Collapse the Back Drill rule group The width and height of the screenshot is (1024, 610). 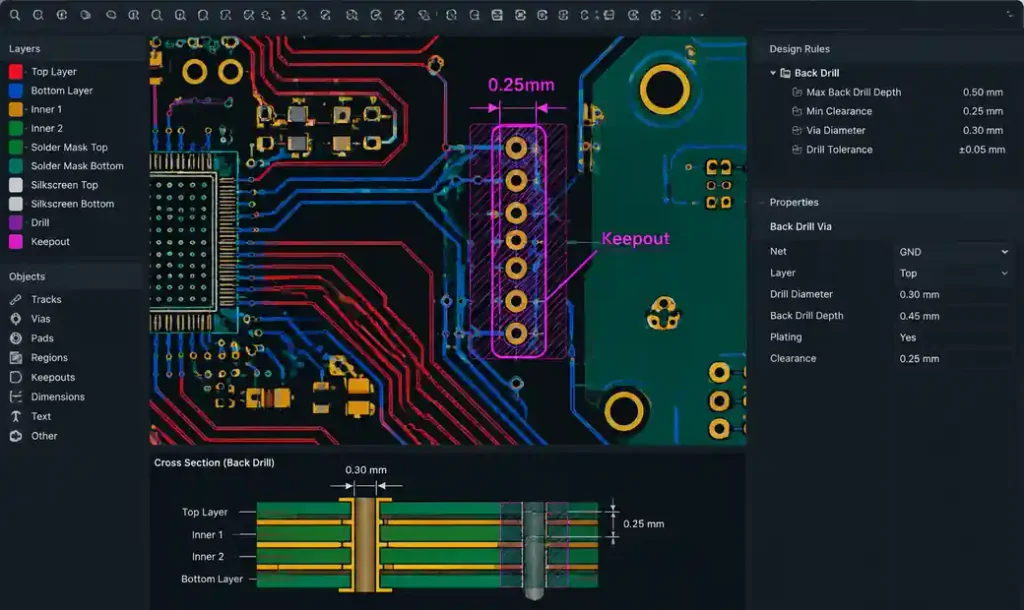[x=773, y=73]
